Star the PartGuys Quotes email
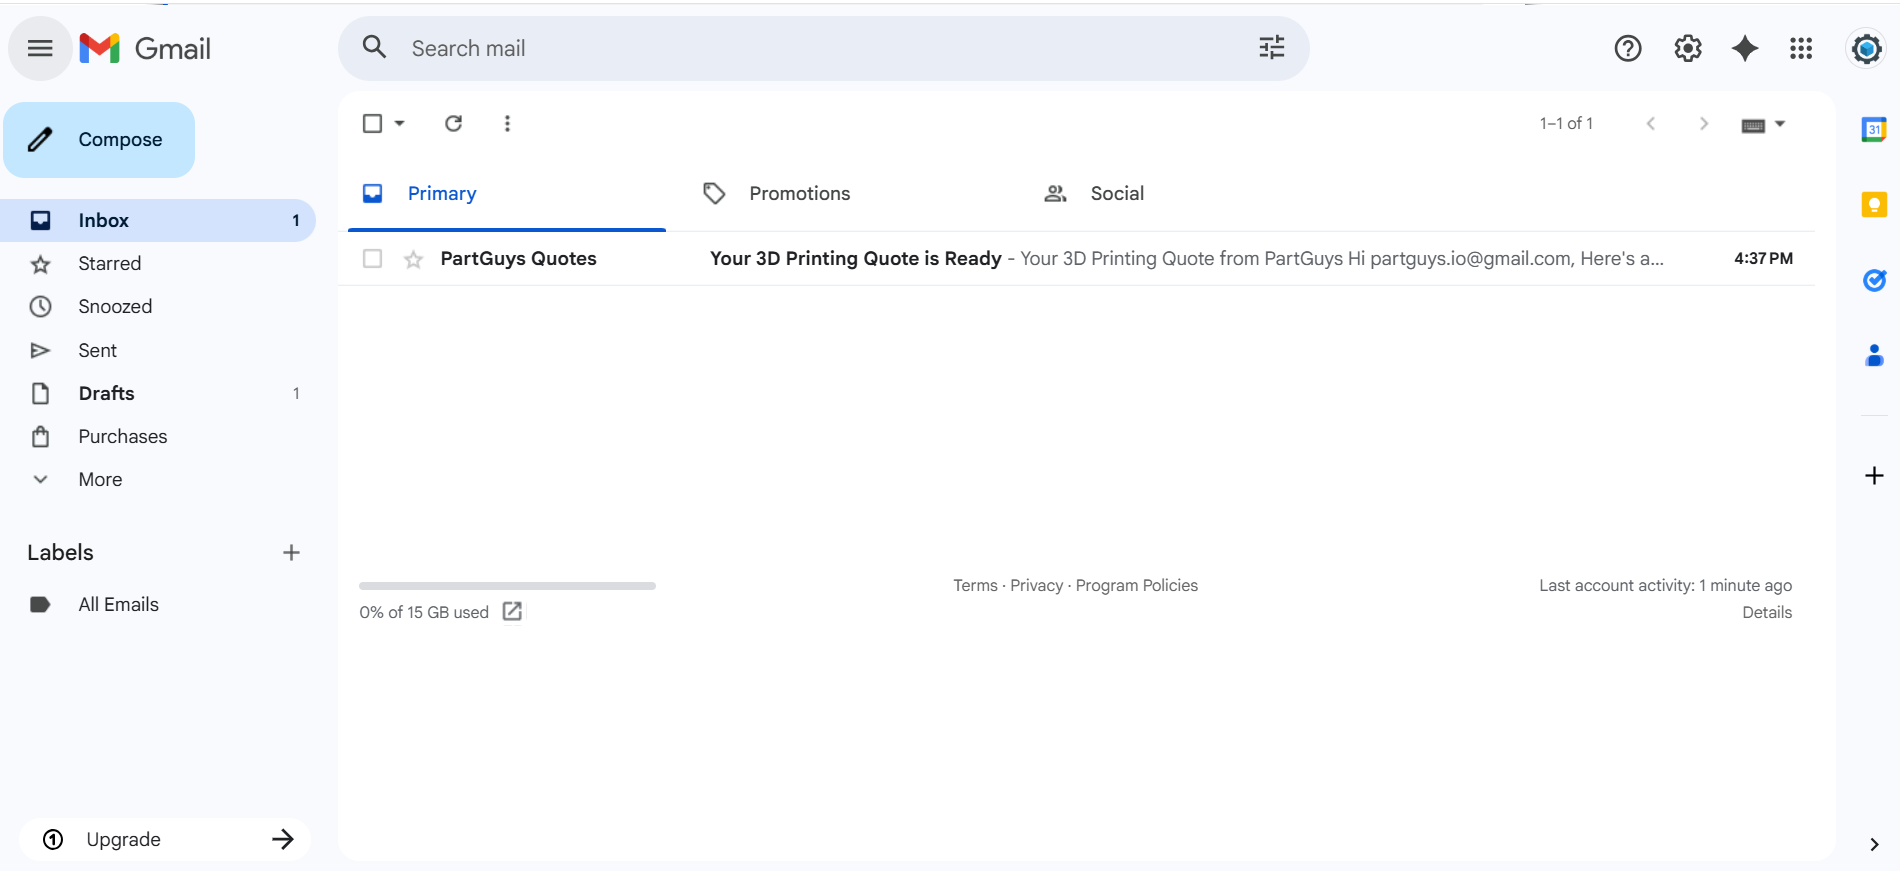This screenshot has height=871, width=1900. click(413, 260)
